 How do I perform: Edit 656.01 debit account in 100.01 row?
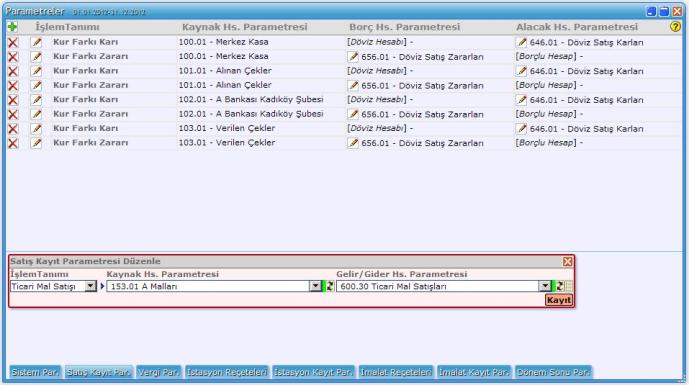point(353,57)
